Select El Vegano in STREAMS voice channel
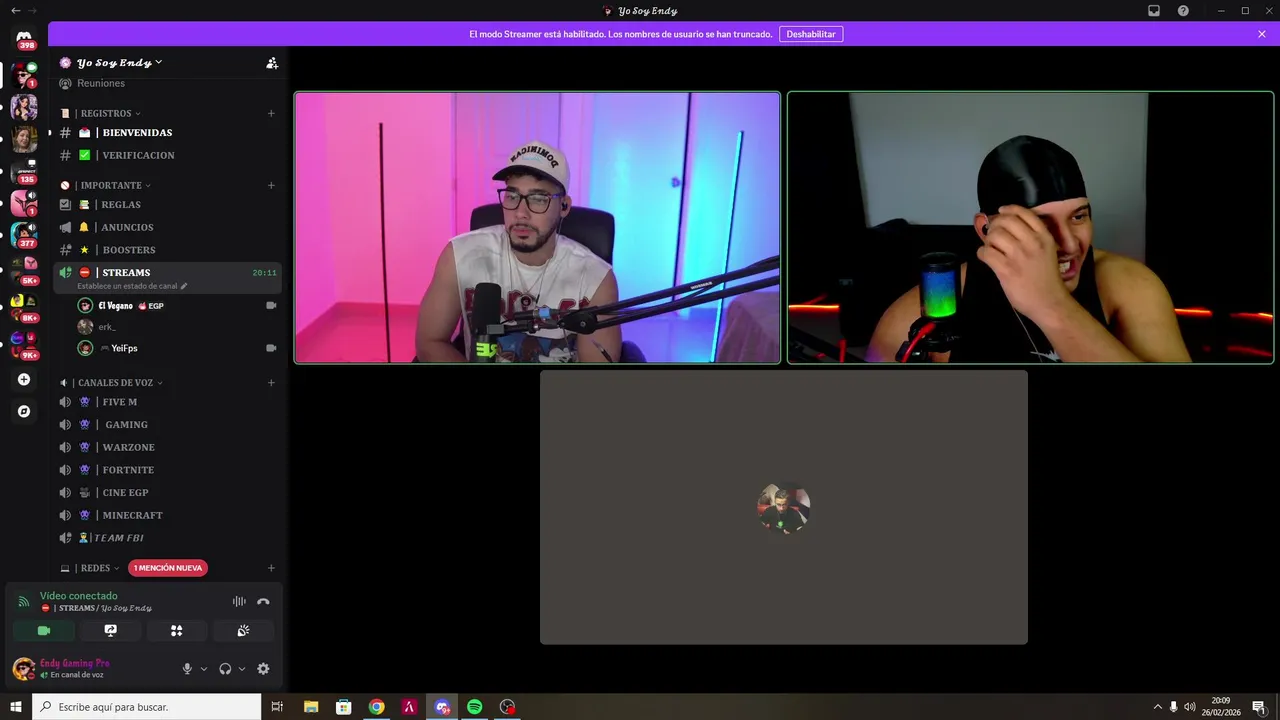Screen dimensions: 1280x720 pos(176,305)
